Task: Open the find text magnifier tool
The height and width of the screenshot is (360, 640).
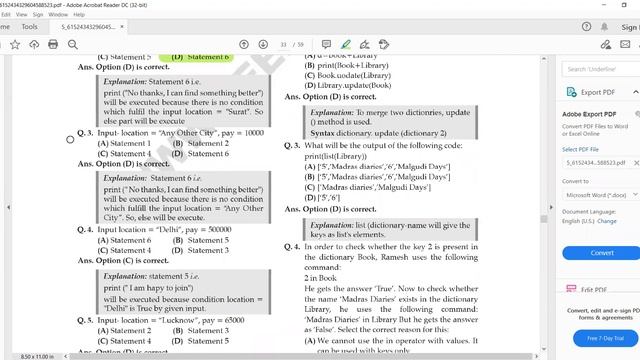Action: pyautogui.click(x=73, y=44)
